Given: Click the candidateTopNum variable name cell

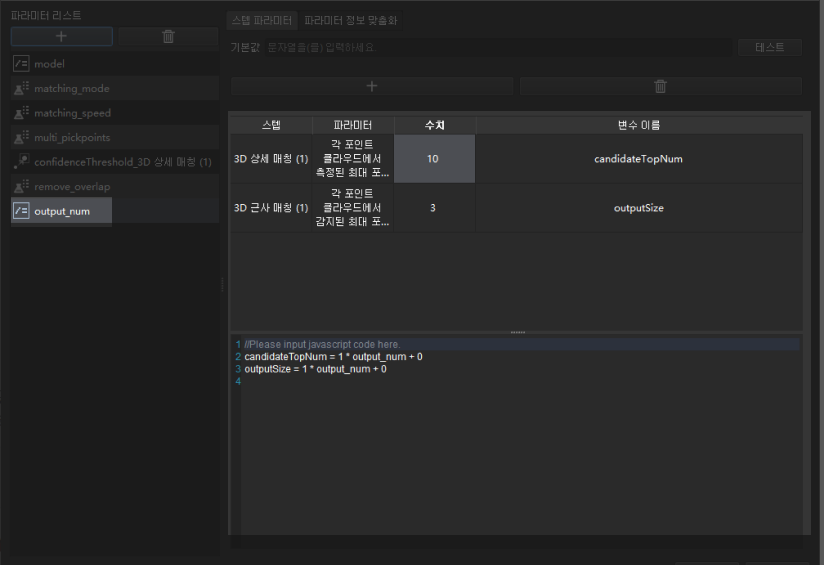Looking at the screenshot, I should coord(639,159).
